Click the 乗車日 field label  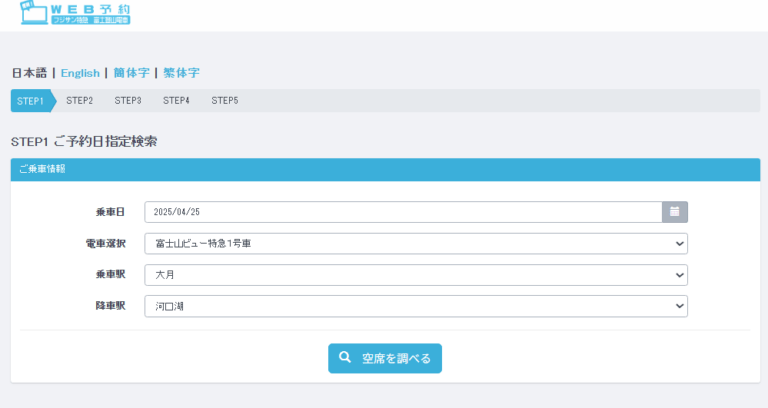[110, 212]
